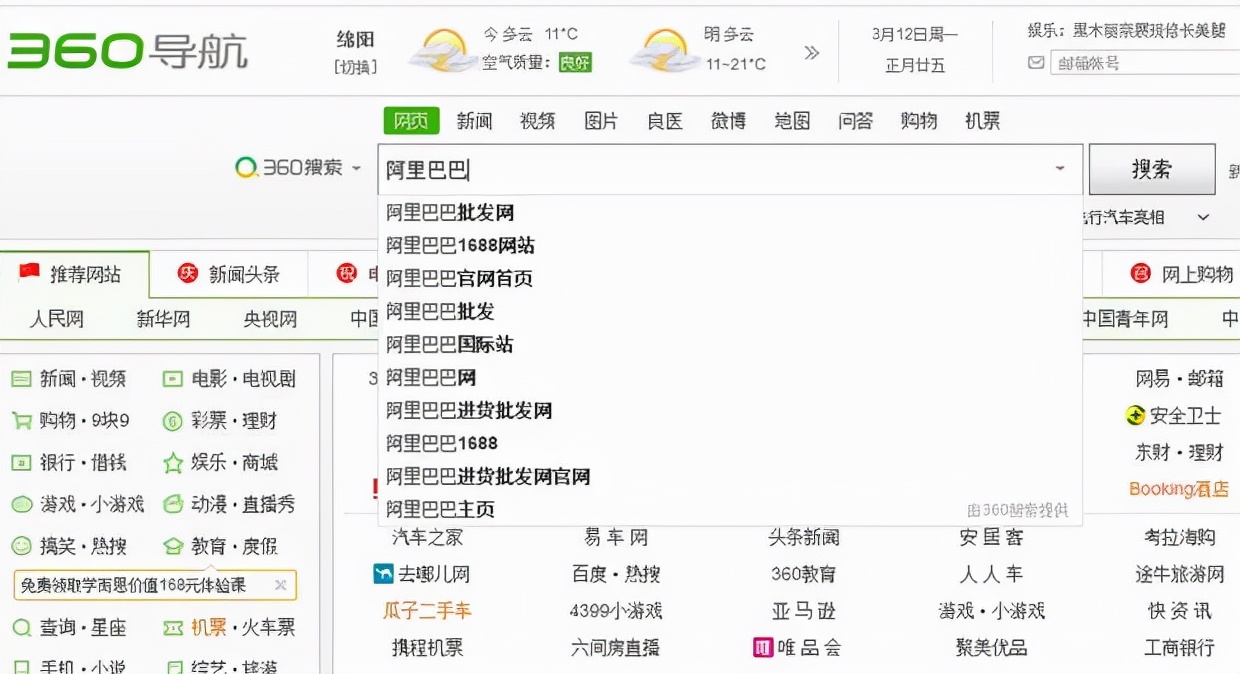Switch to the 新闻 search tab

click(474, 120)
